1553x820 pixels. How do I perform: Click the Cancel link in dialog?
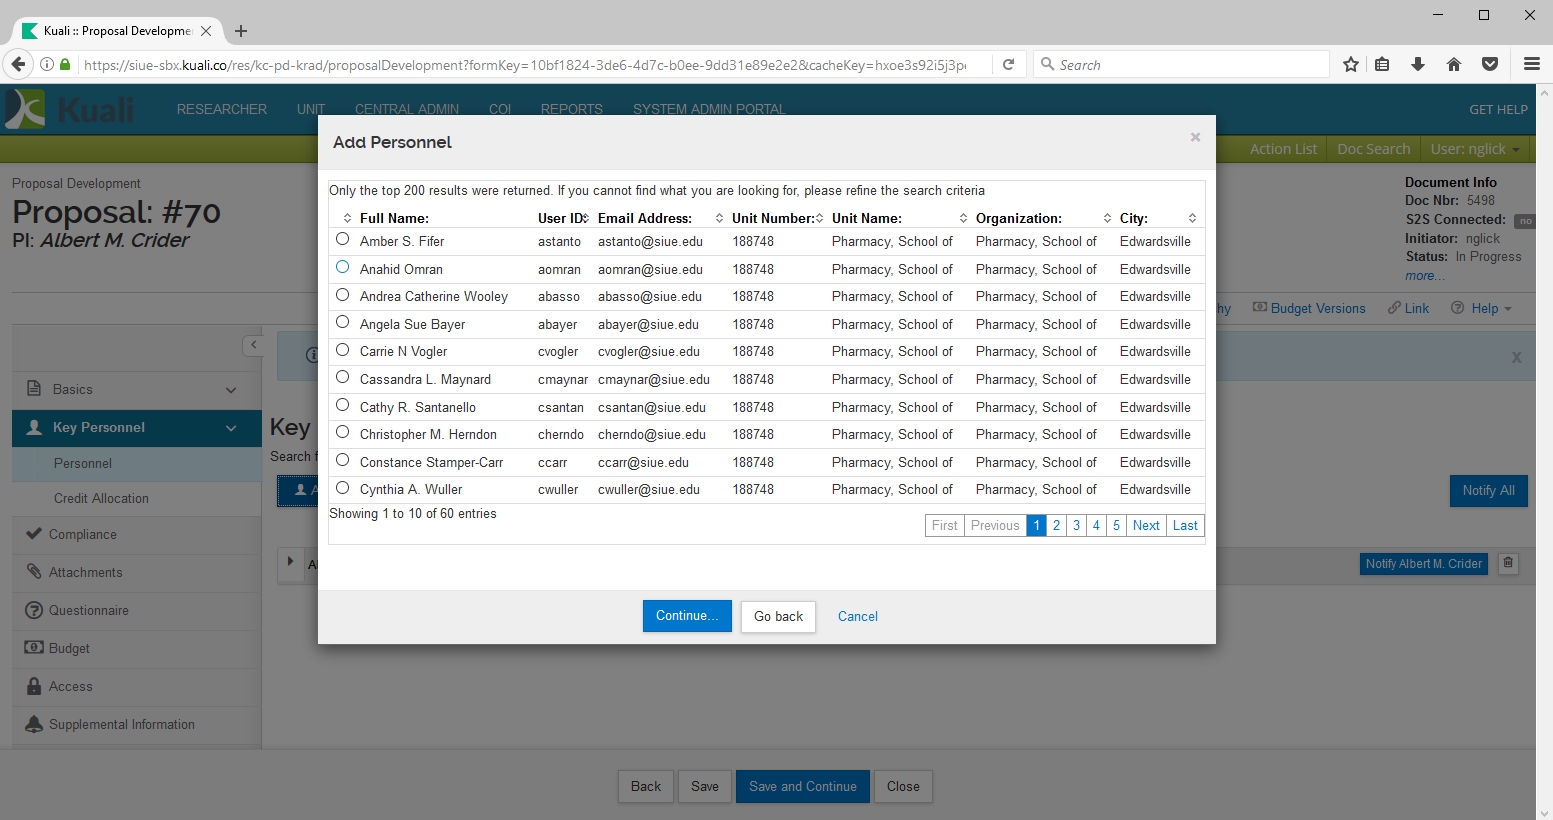point(857,617)
